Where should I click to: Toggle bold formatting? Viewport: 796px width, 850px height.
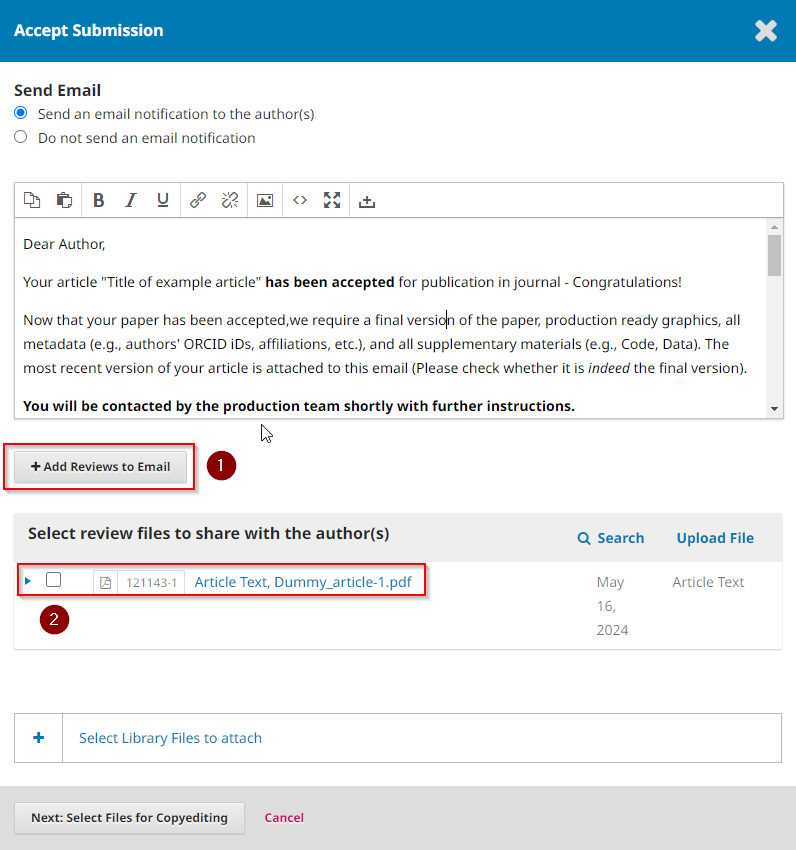tap(98, 200)
